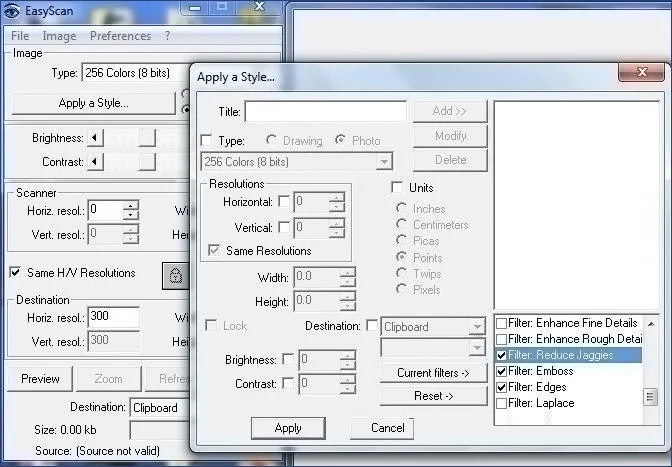Open the empty dropdown below Clipboard
The width and height of the screenshot is (672, 467).
[477, 347]
